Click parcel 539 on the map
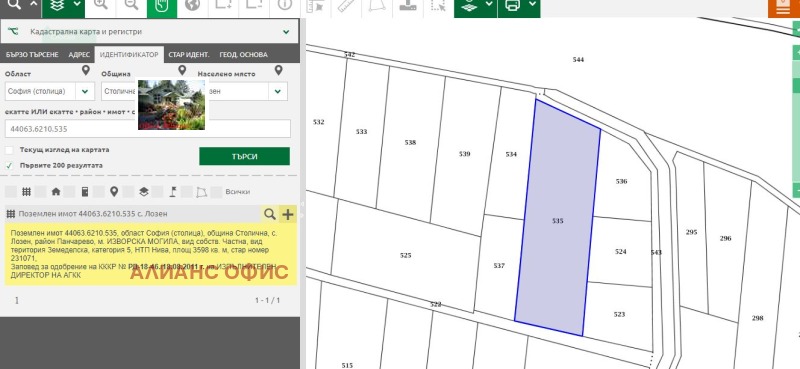800x369 pixels. coord(464,154)
